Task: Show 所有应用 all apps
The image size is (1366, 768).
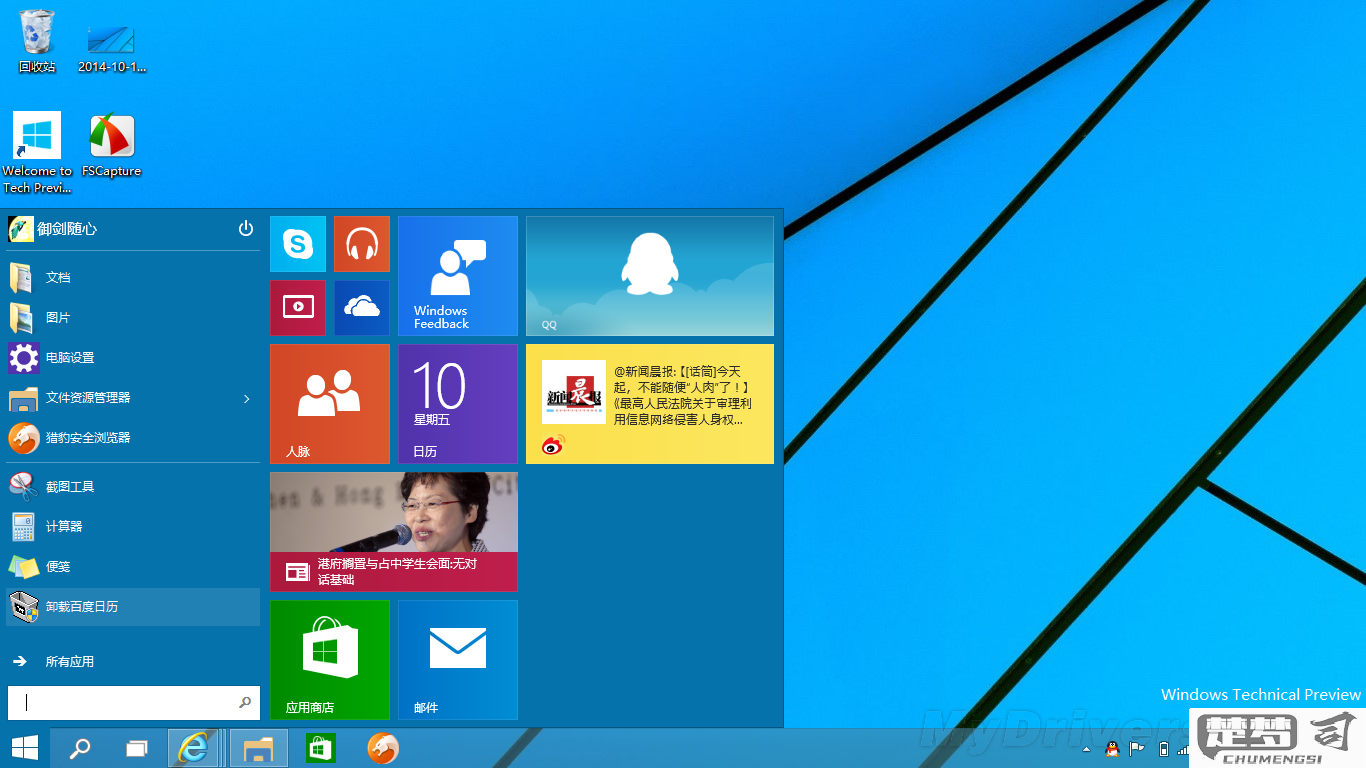Action: point(133,661)
